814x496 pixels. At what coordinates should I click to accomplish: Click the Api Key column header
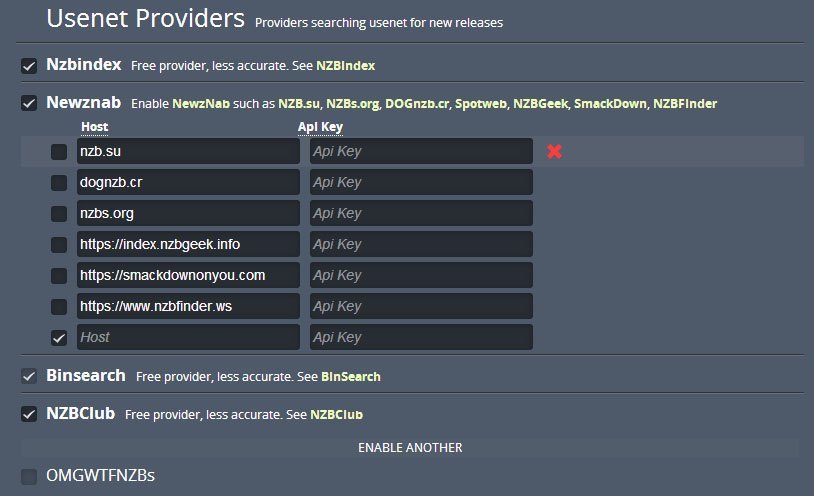click(x=320, y=127)
